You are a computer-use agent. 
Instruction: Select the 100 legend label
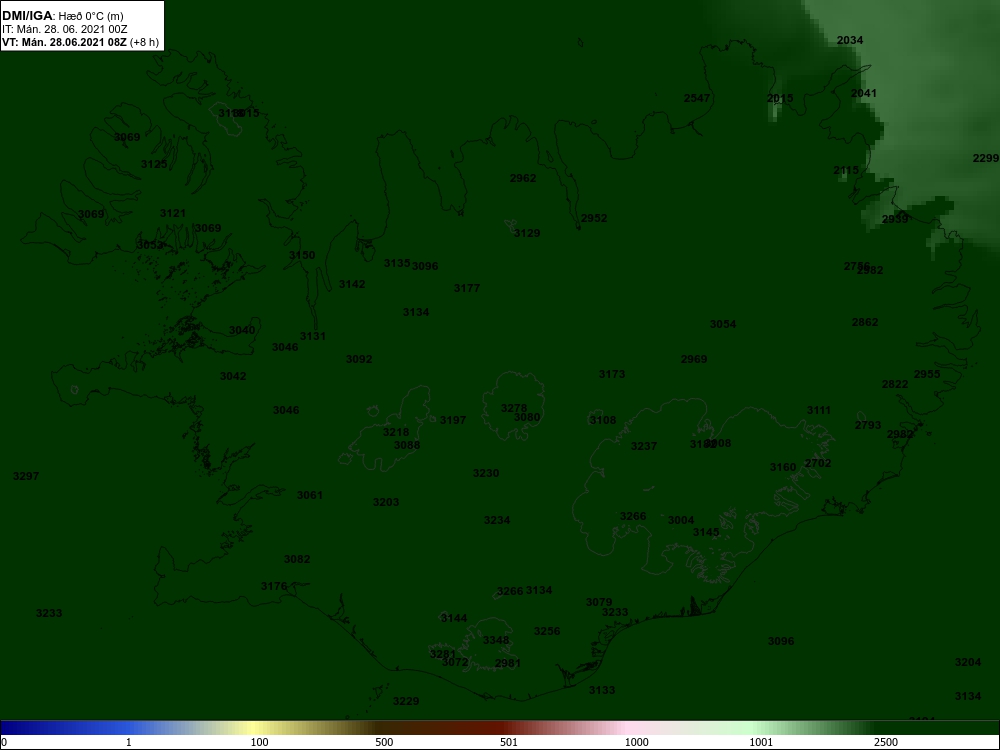tap(260, 742)
